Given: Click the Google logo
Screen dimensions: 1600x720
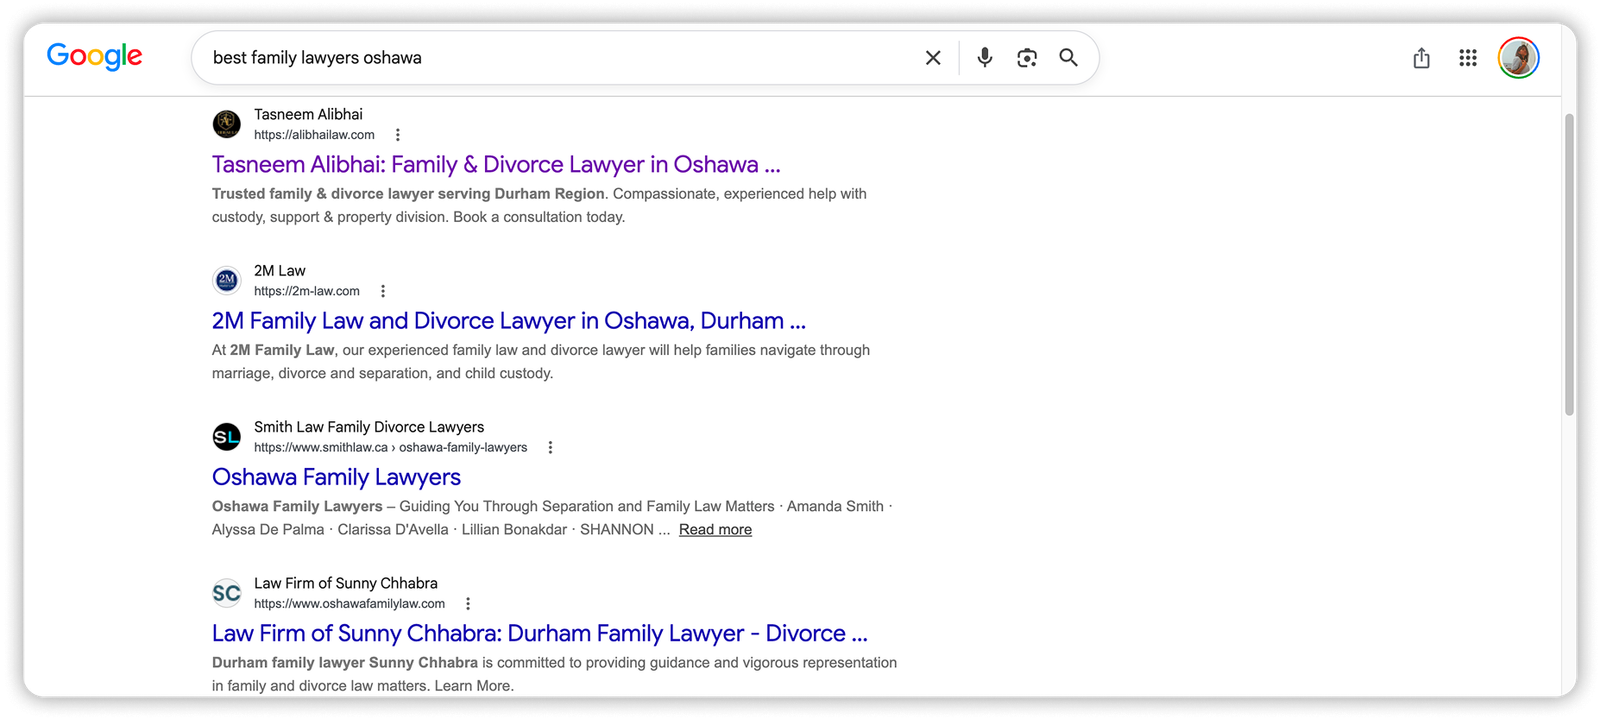Looking at the screenshot, I should 95,57.
